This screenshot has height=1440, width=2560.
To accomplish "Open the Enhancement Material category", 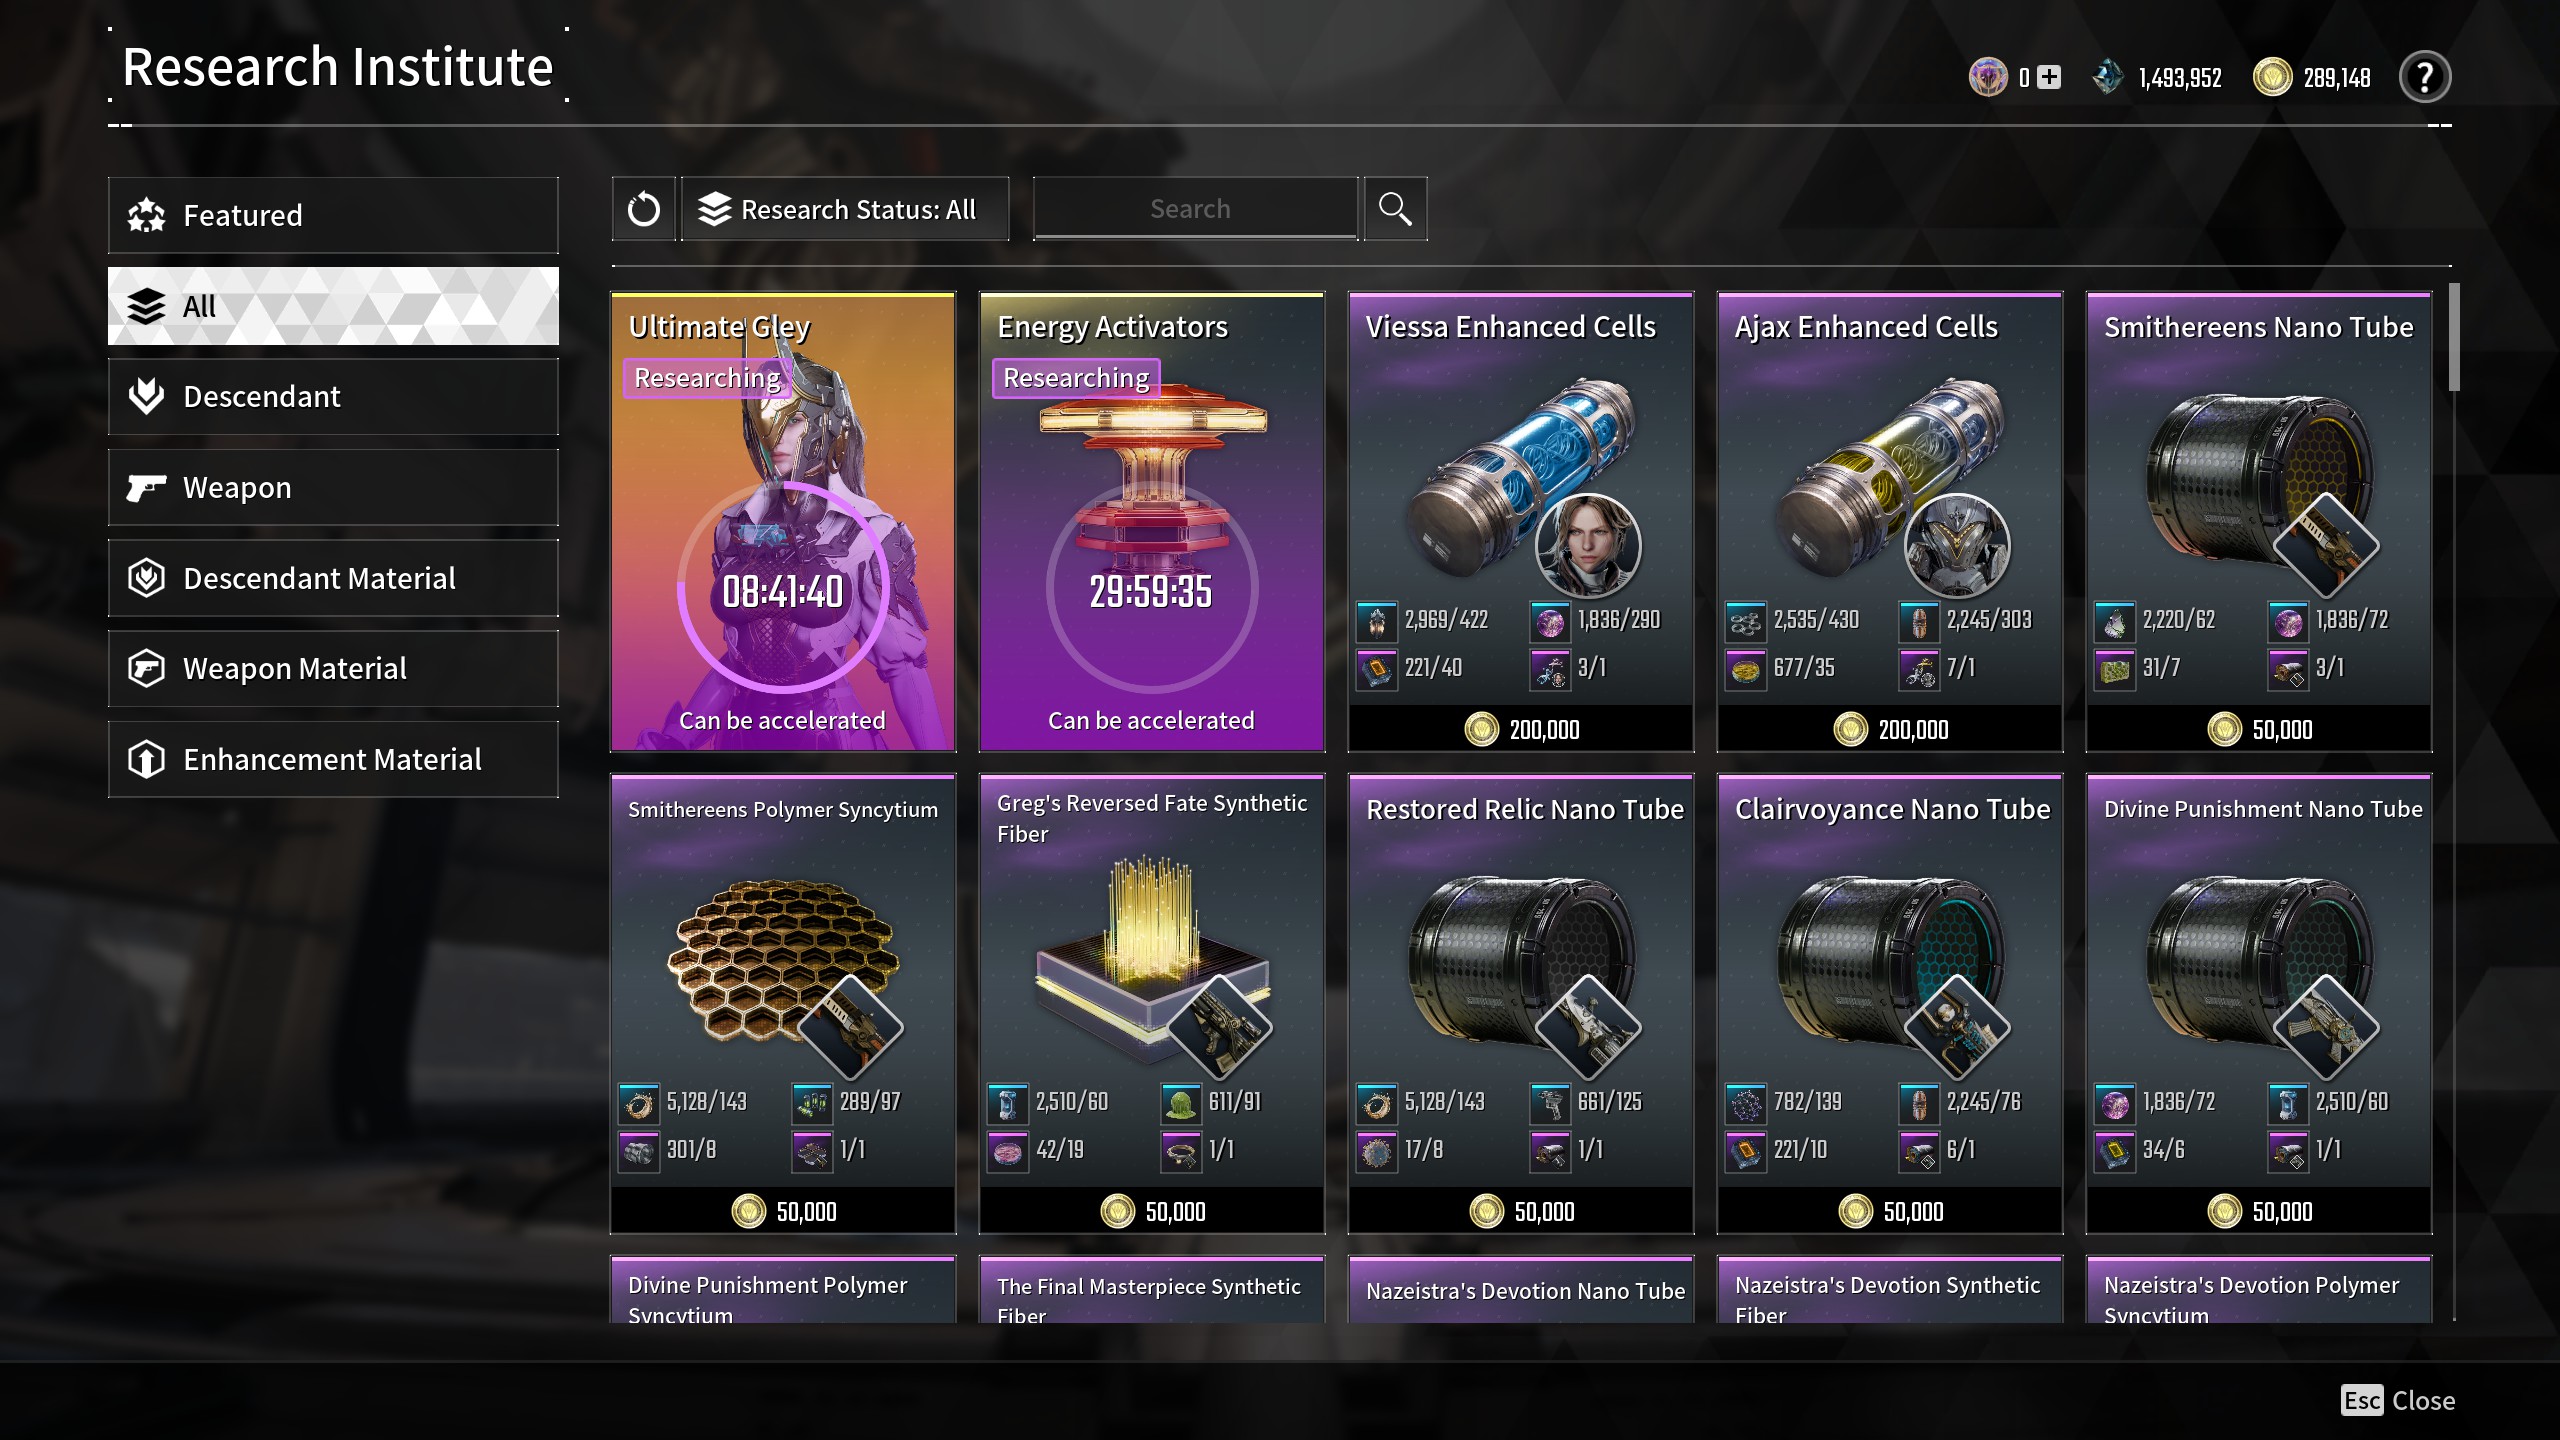I will point(333,759).
